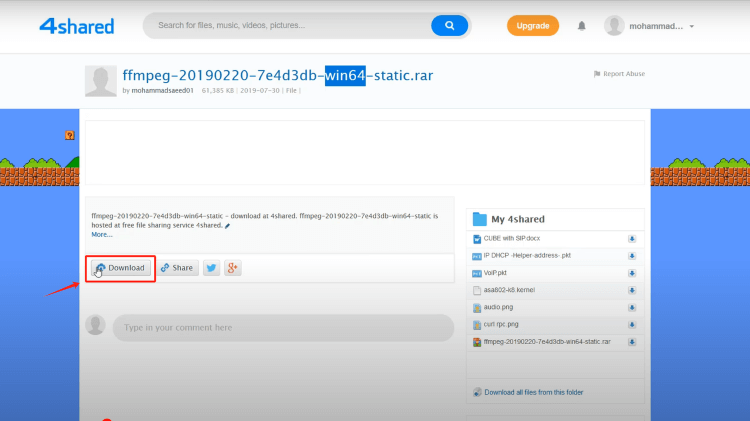The height and width of the screenshot is (421, 750).
Task: Click the pencil edit description icon
Action: point(227,226)
